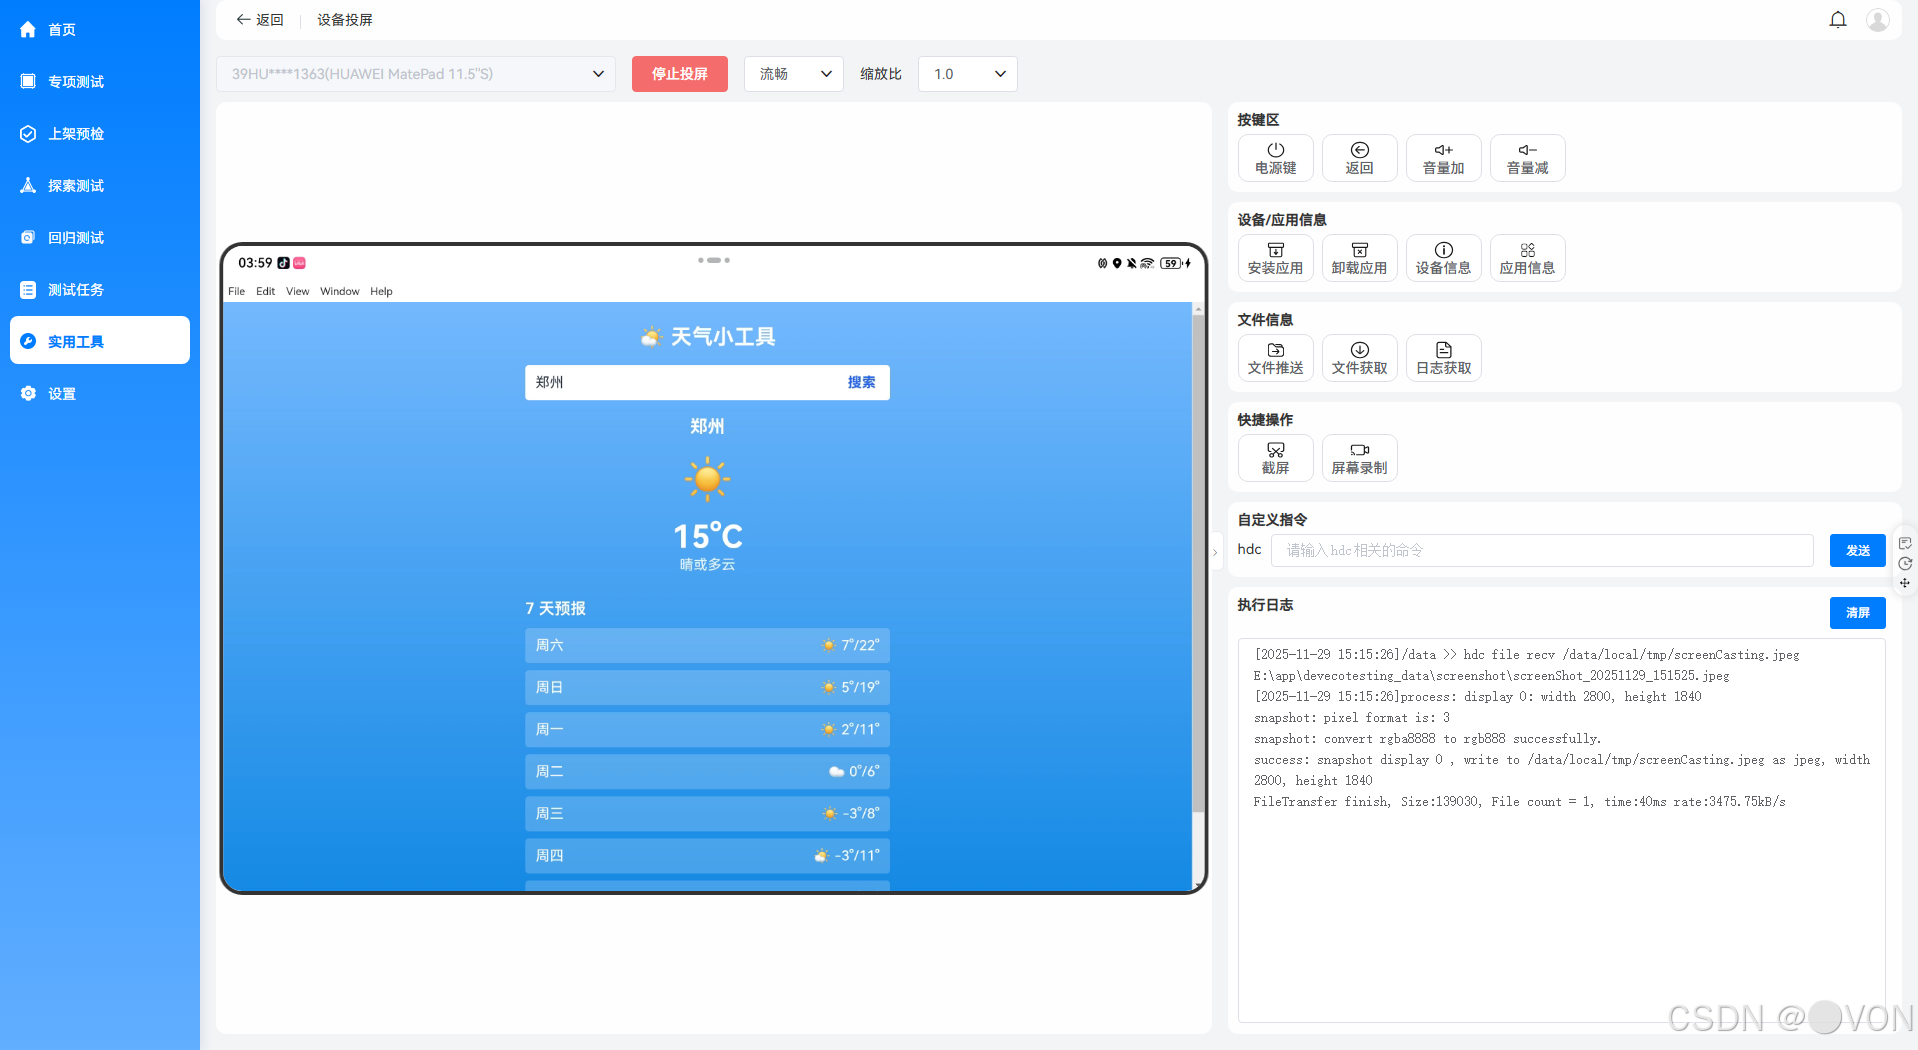
Task: Click the 音量加 volume up icon
Action: 1443,157
